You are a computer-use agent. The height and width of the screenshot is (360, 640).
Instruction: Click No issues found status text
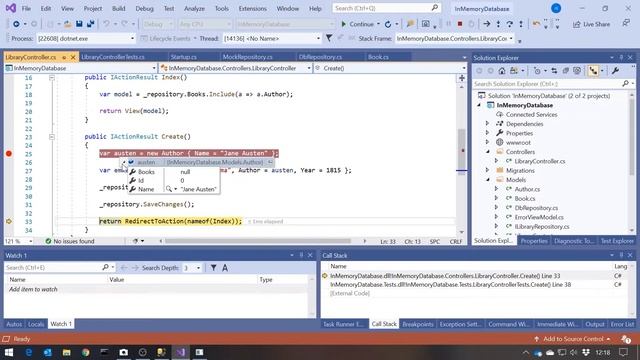point(74,241)
